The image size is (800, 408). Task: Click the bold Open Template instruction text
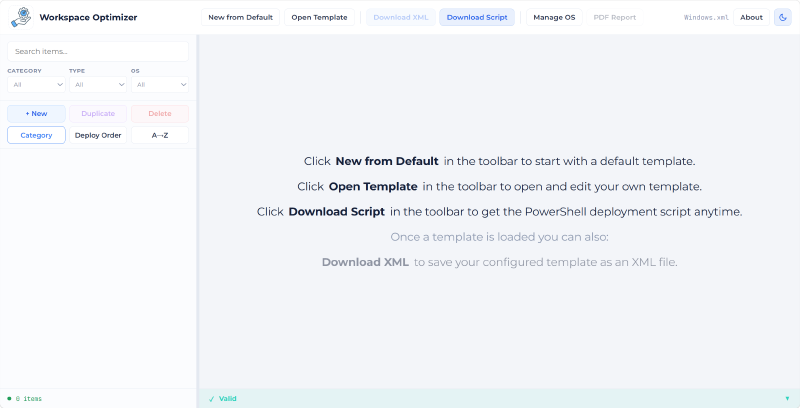(x=373, y=187)
